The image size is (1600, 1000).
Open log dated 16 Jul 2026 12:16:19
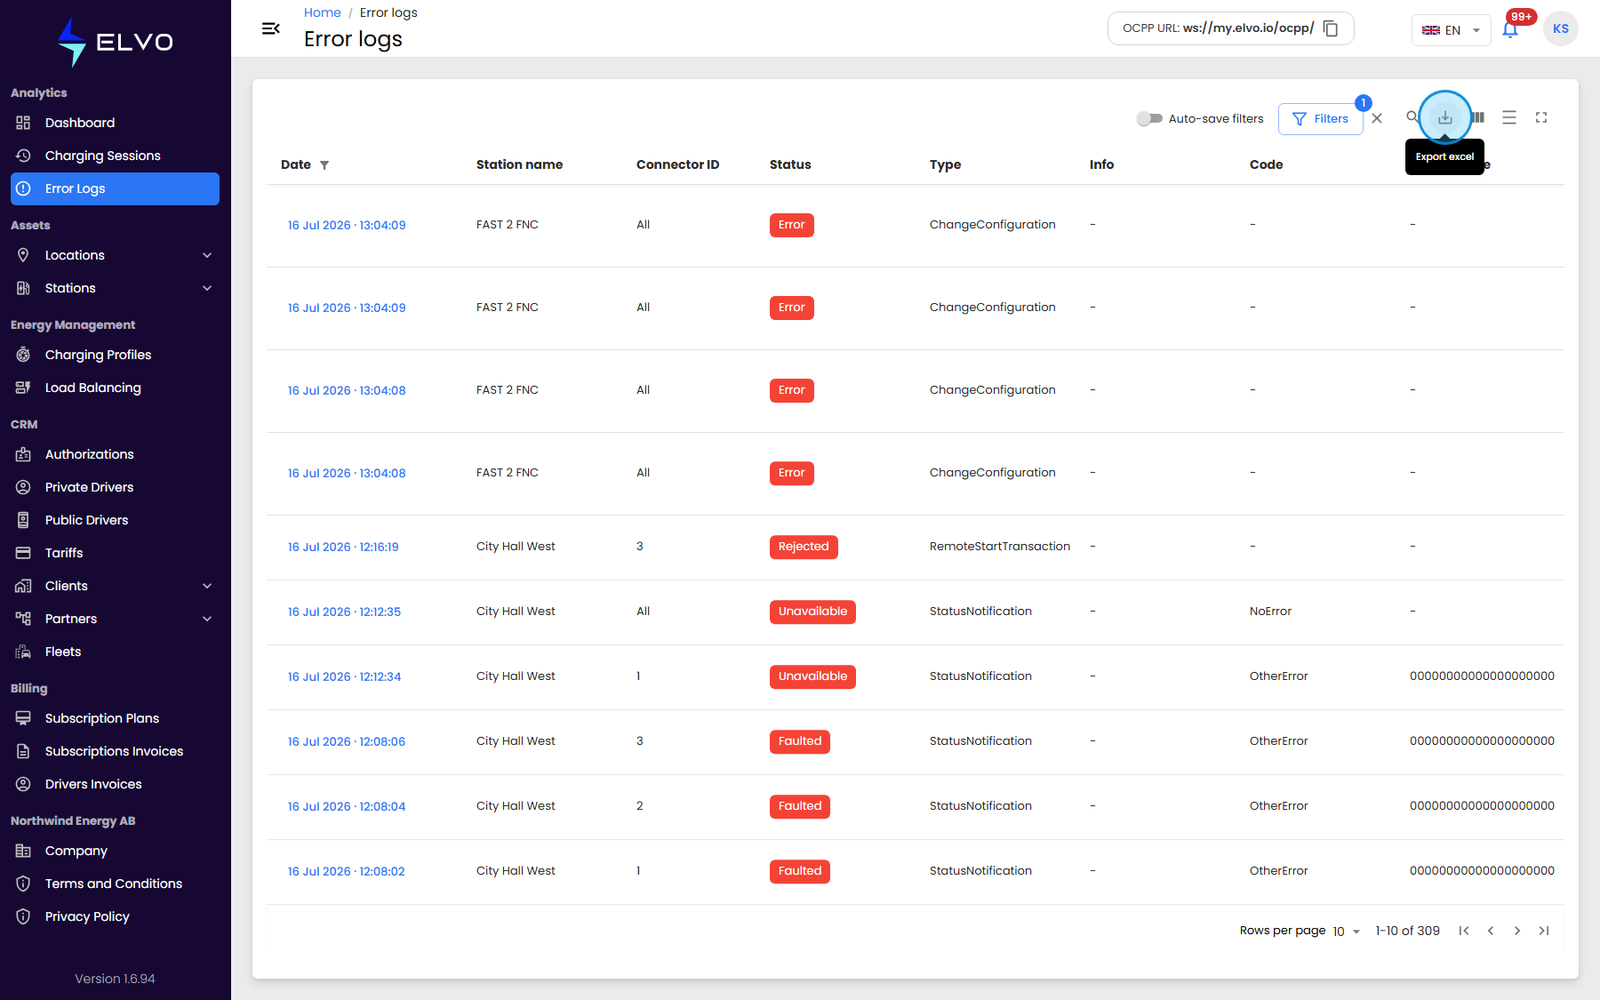coord(343,547)
